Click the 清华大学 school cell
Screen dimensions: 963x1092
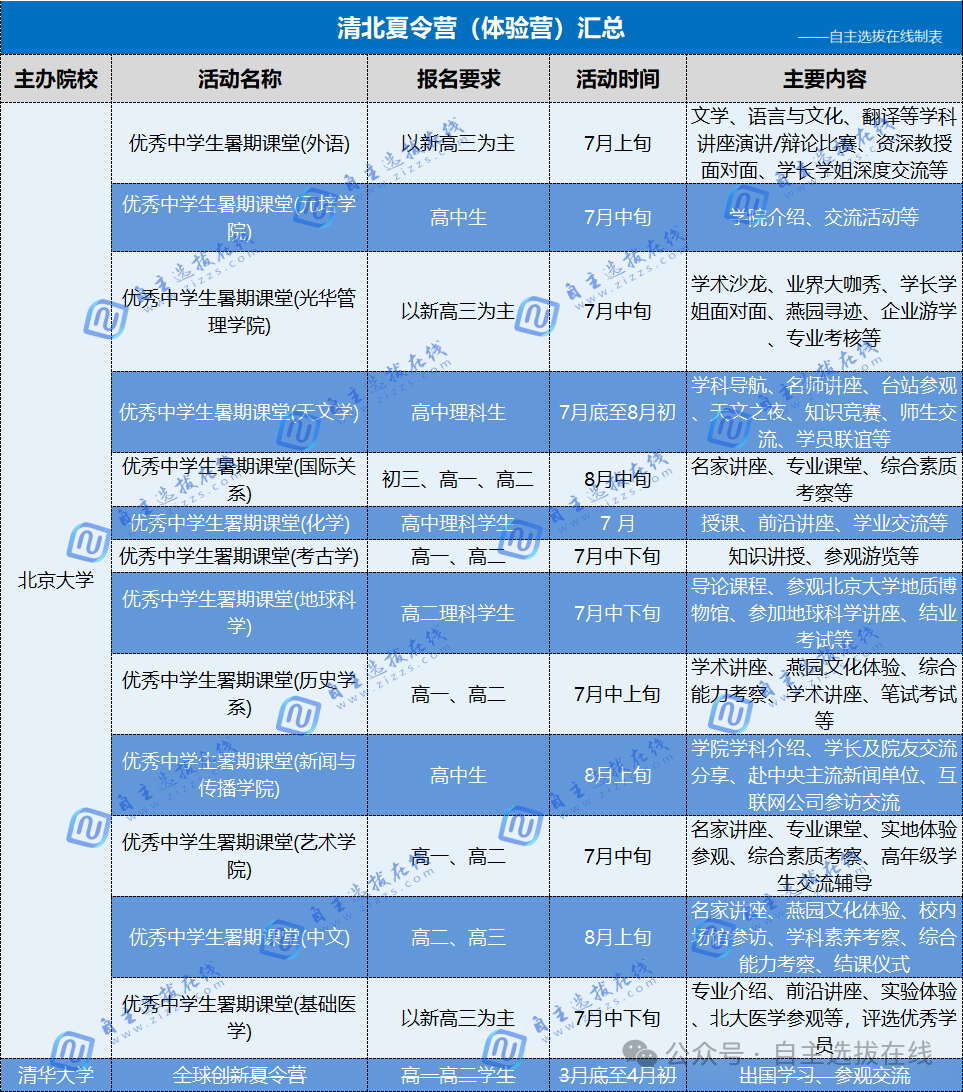point(56,1075)
